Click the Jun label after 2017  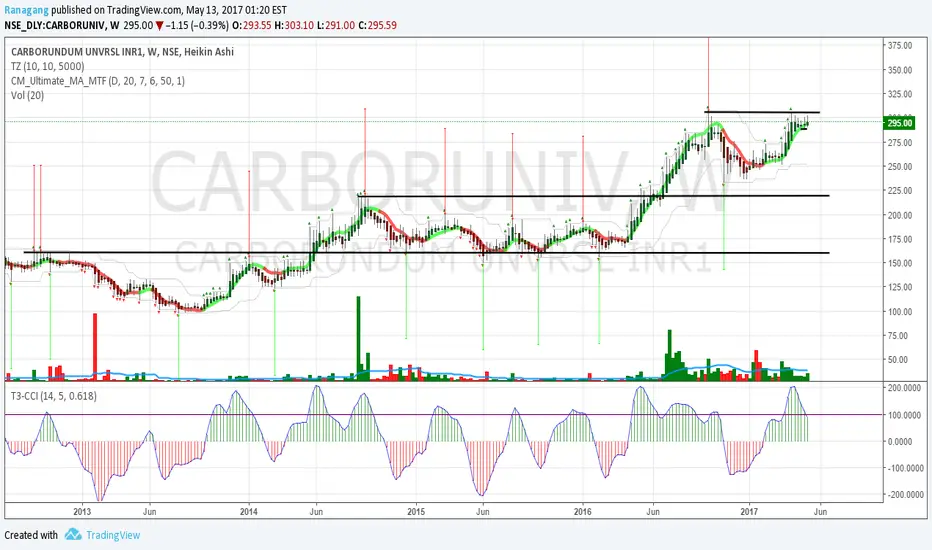click(820, 511)
